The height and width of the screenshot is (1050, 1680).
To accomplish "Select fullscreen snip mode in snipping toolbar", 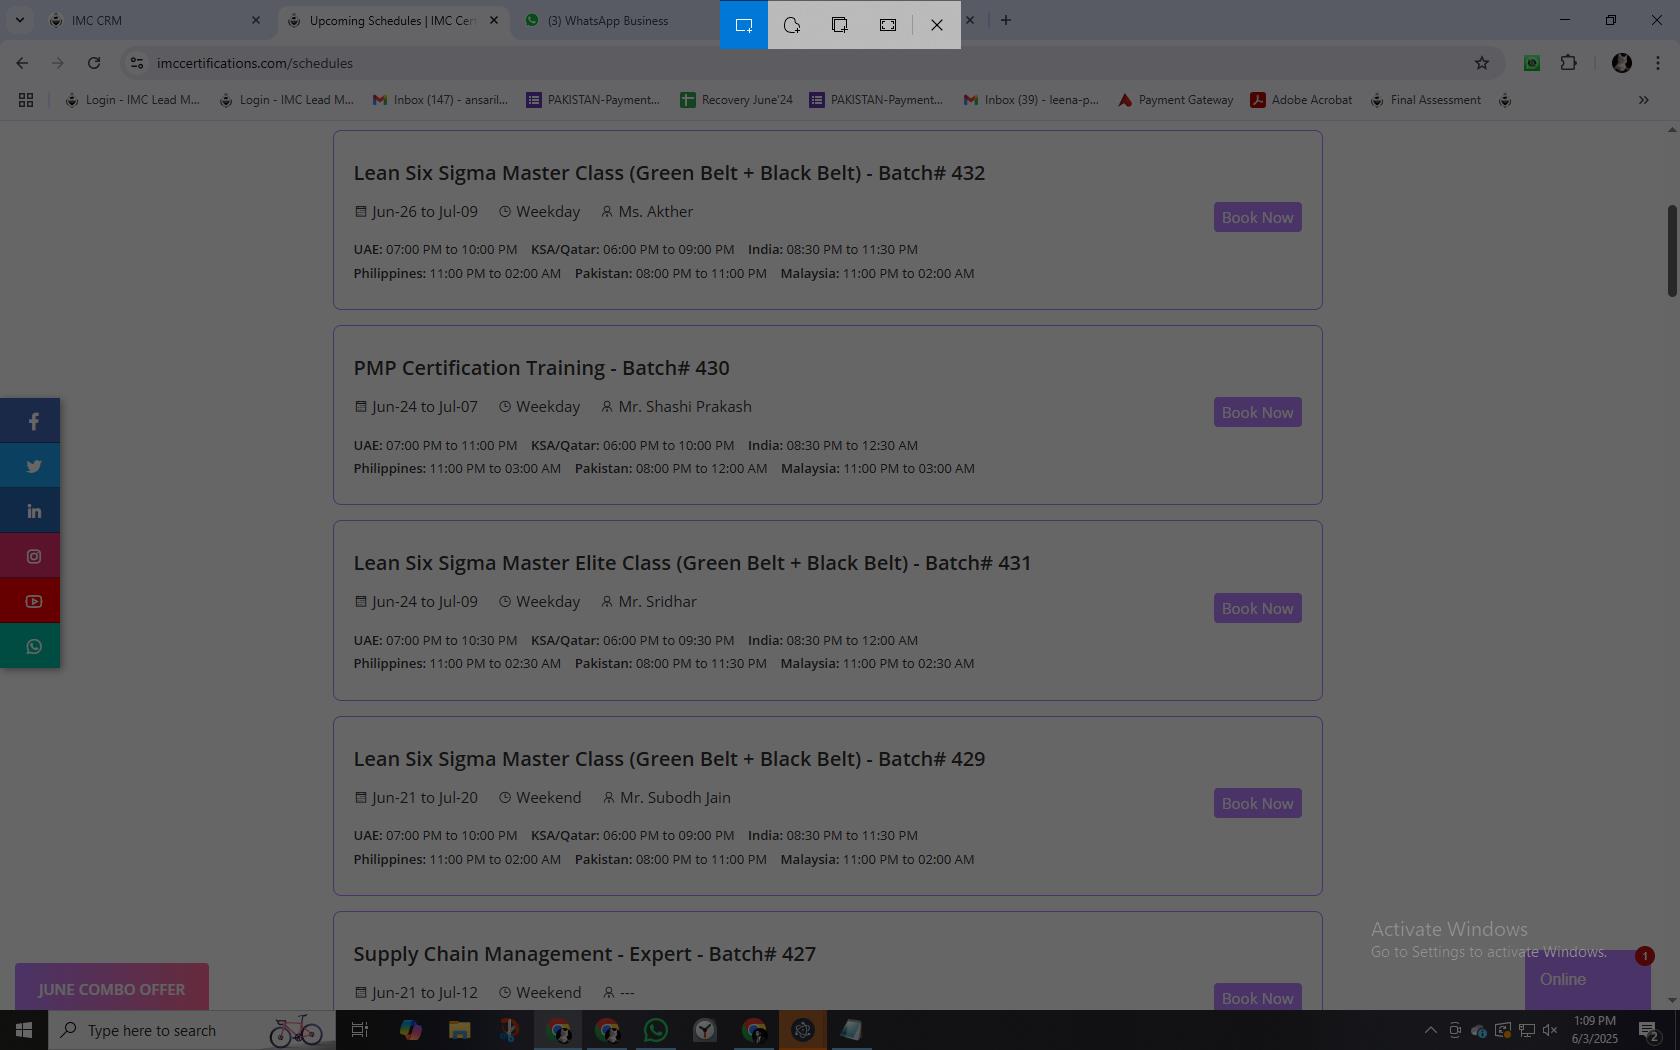I will point(888,25).
